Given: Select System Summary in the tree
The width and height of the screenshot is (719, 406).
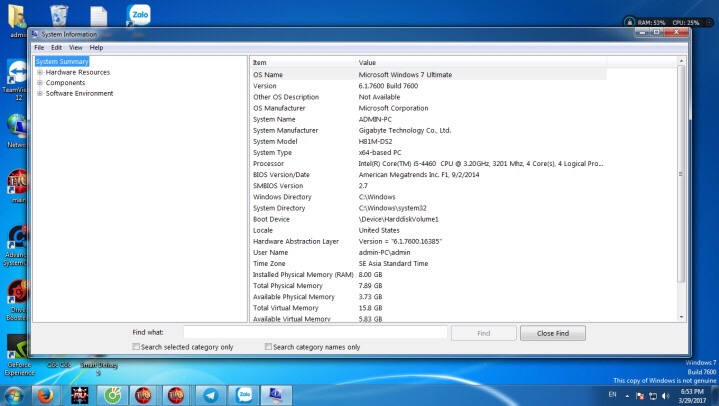Looking at the screenshot, I should pos(62,61).
